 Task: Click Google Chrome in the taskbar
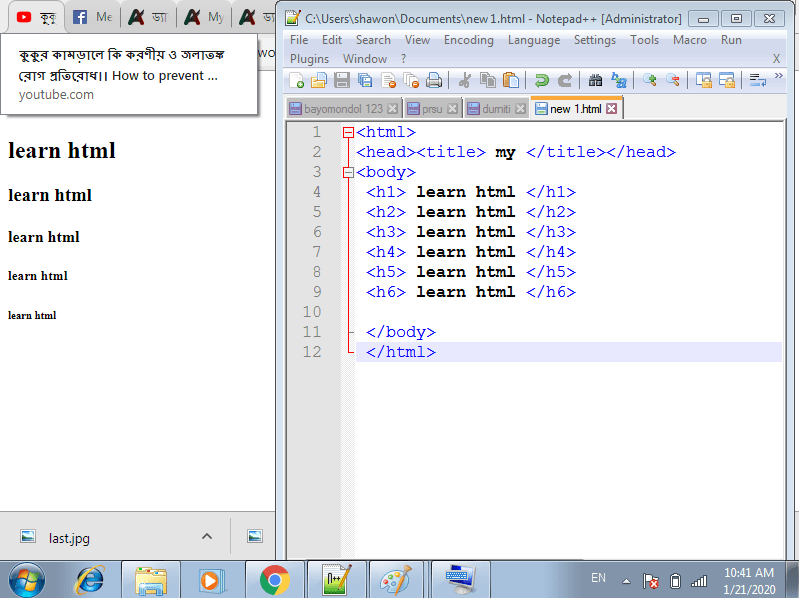274,579
